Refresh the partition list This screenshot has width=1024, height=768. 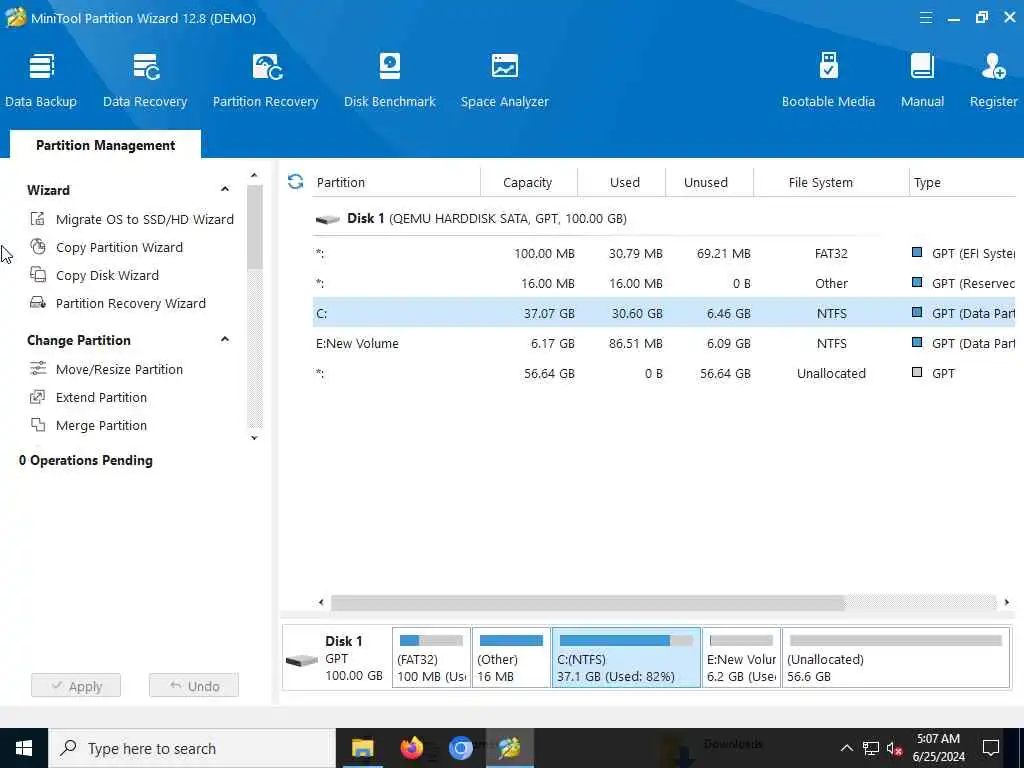coord(295,182)
